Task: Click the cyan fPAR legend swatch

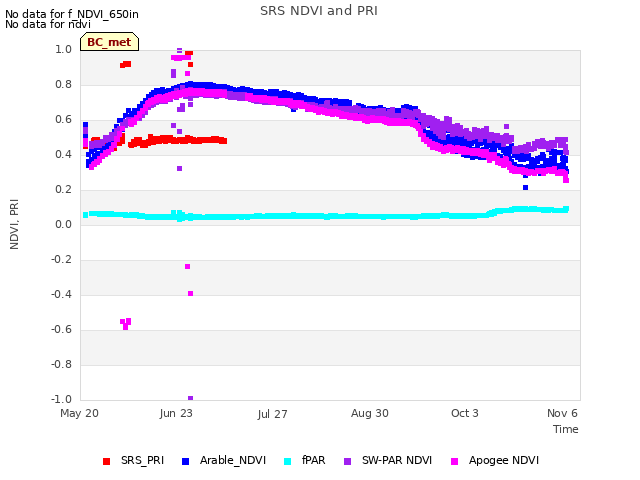Action: point(287,461)
